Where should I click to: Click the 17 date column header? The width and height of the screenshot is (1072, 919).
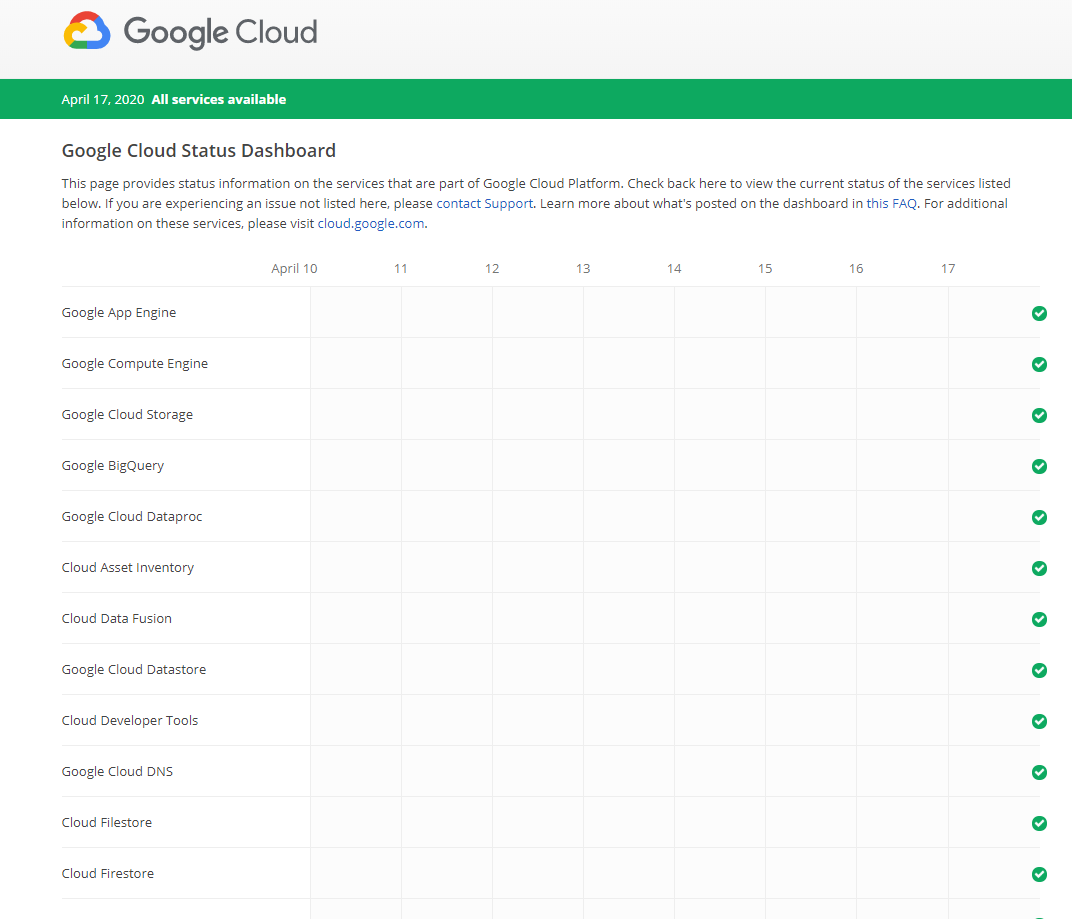click(948, 269)
